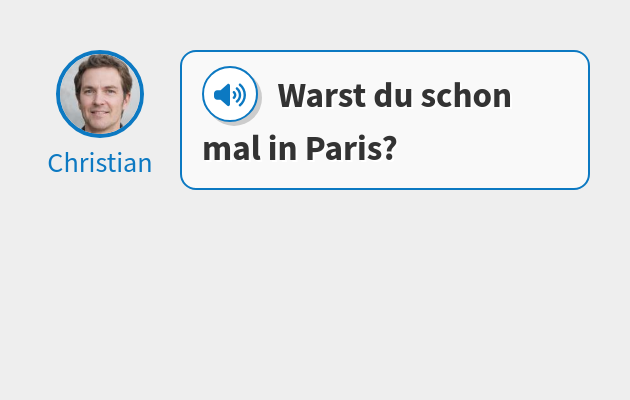
Task: Click the blue ring around Christian's avatar
Action: pyautogui.click(x=100, y=52)
